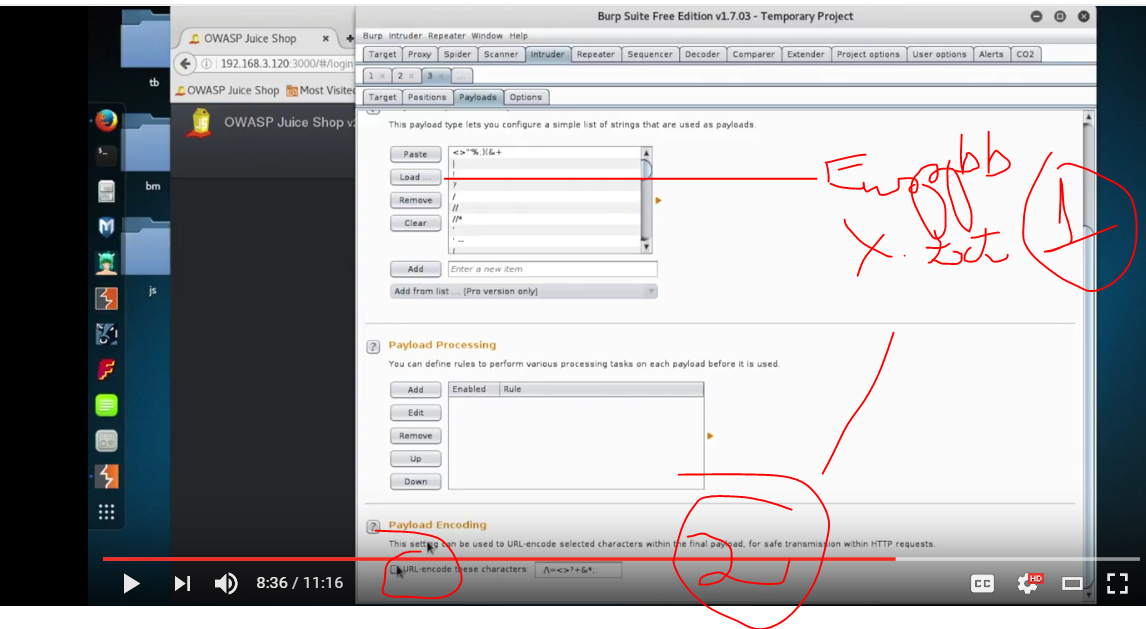Open a new Firefox tab
This screenshot has width=1146, height=629.
pos(349,38)
